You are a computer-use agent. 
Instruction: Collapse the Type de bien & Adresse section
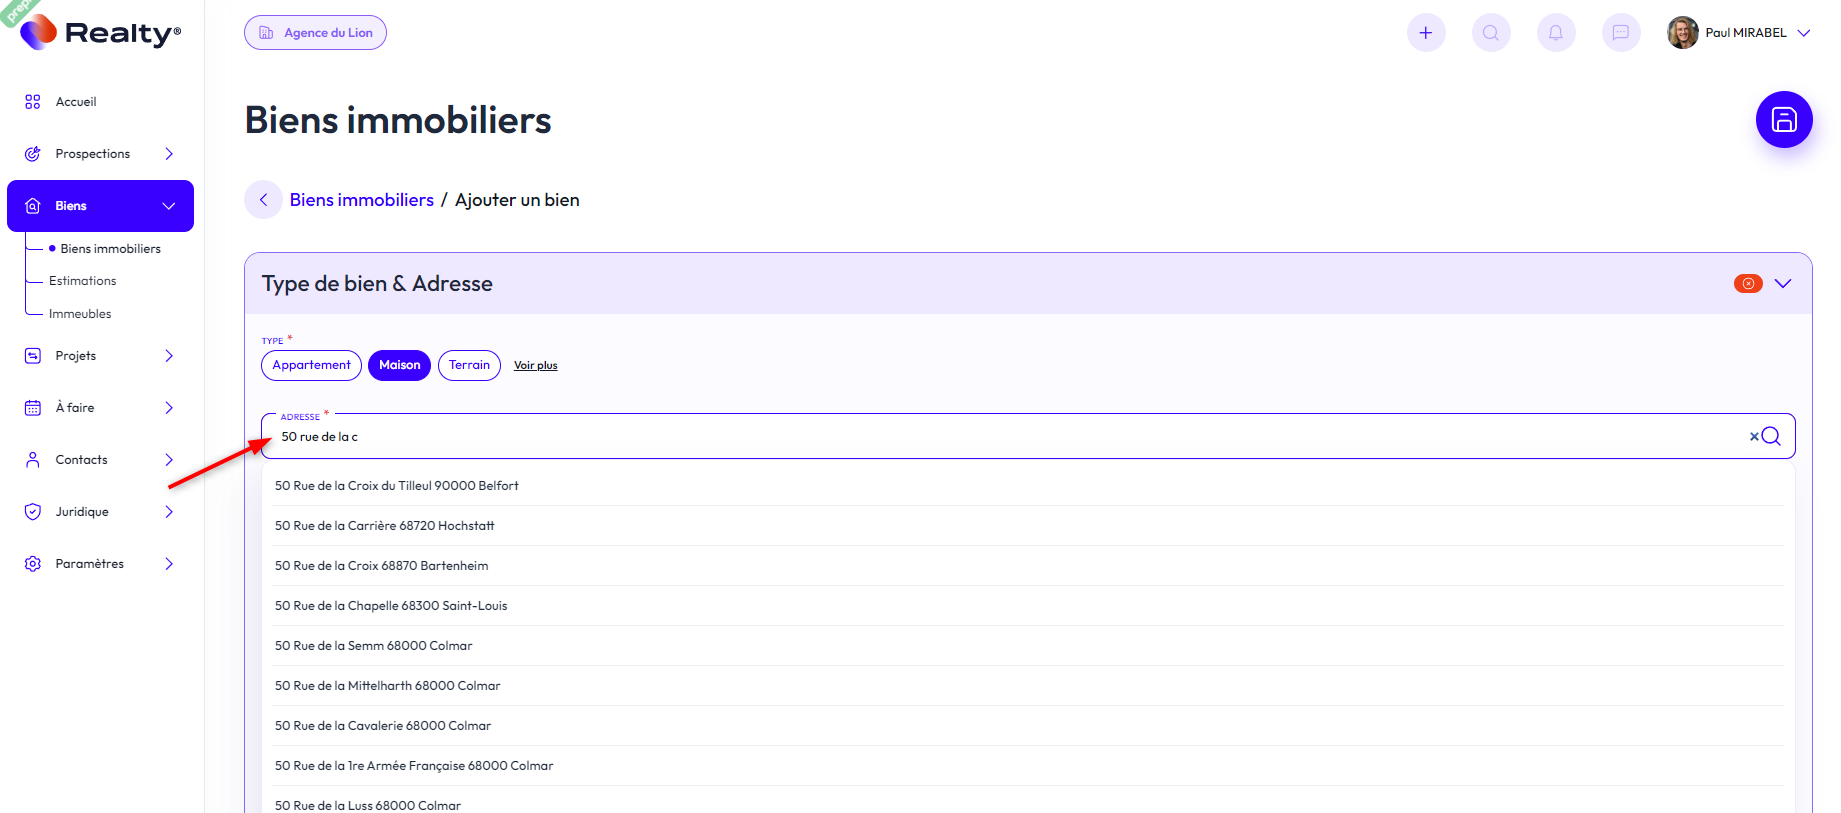[x=1782, y=284]
